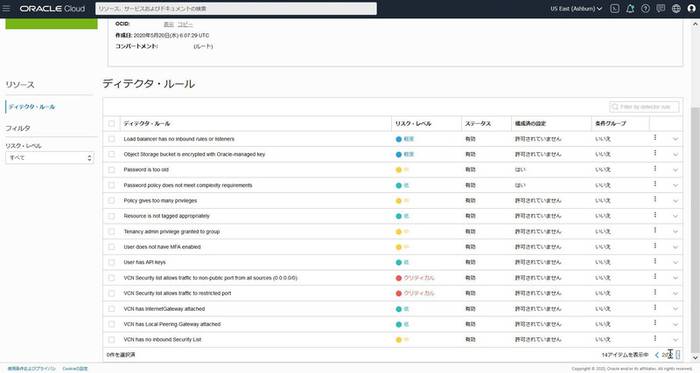Open actions menu for User MFA rule
Image resolution: width=700 pixels, height=373 pixels.
click(x=655, y=246)
